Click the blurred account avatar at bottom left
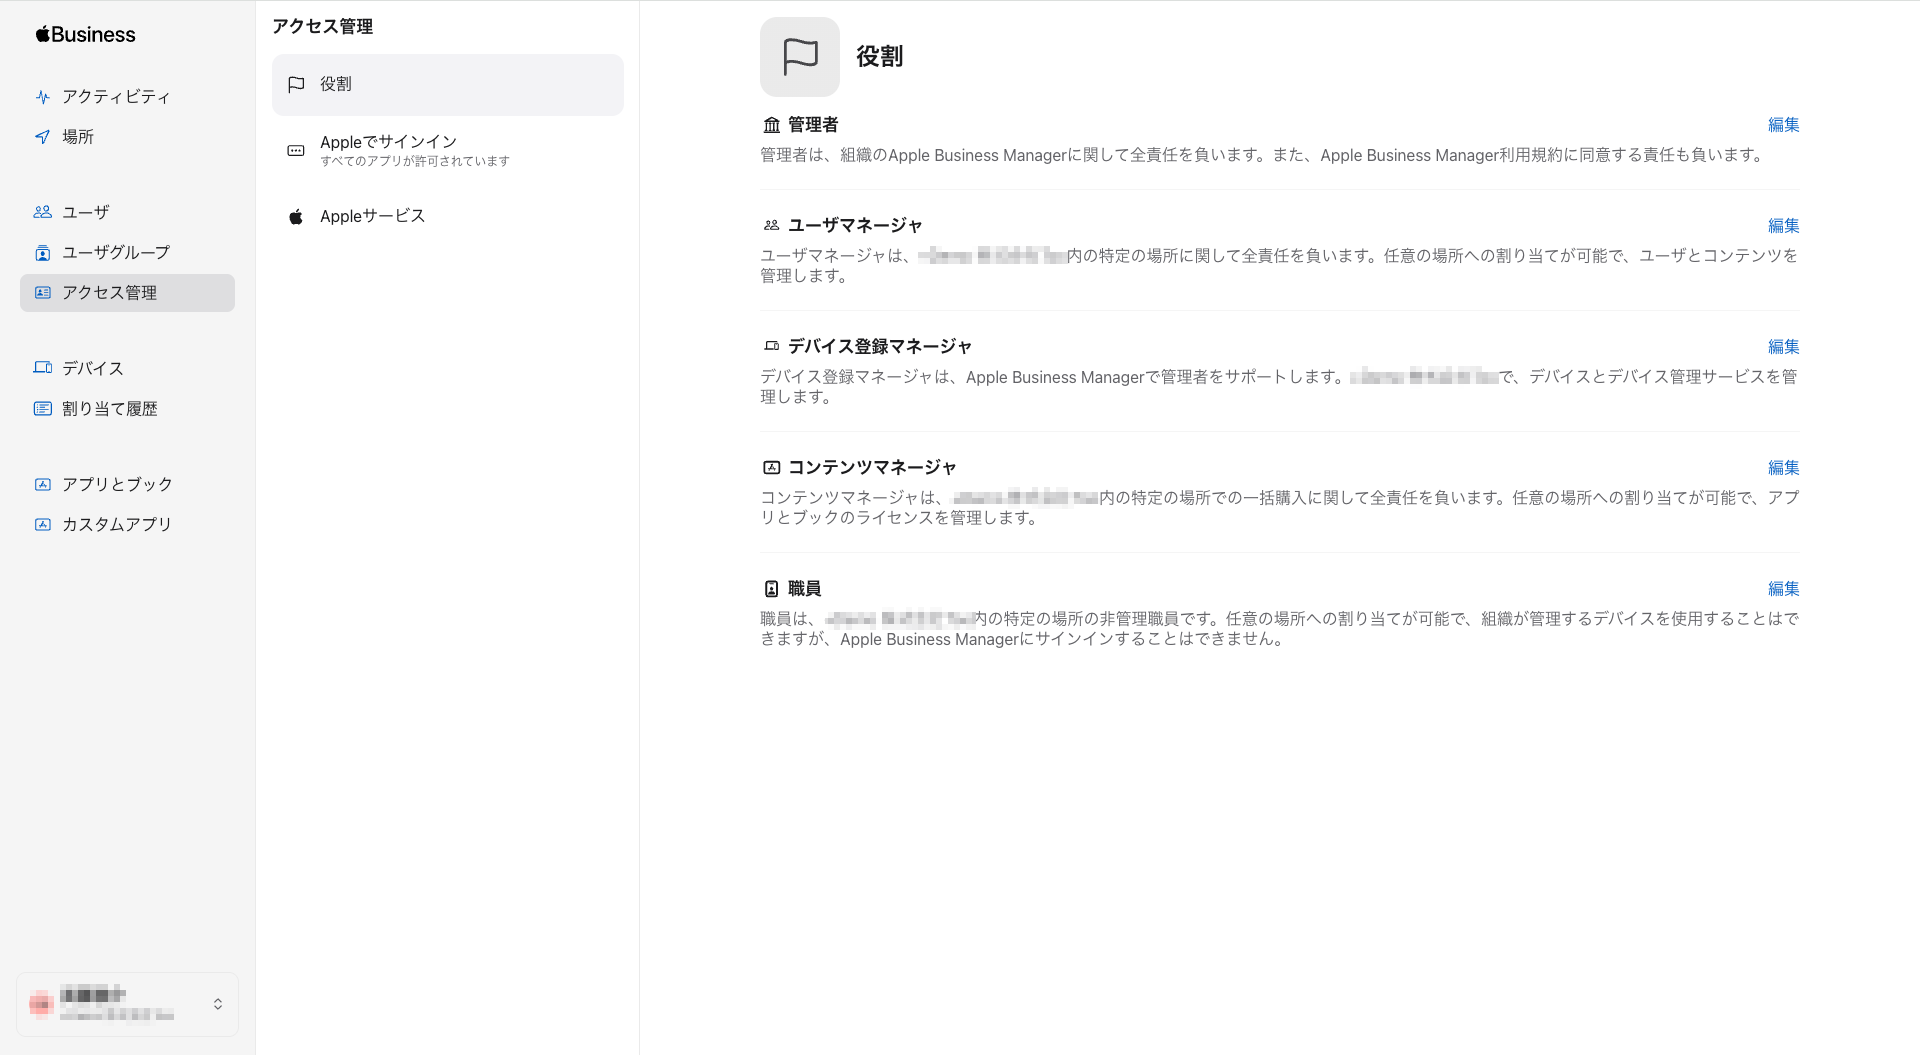The height and width of the screenshot is (1055, 1920). [x=41, y=1004]
